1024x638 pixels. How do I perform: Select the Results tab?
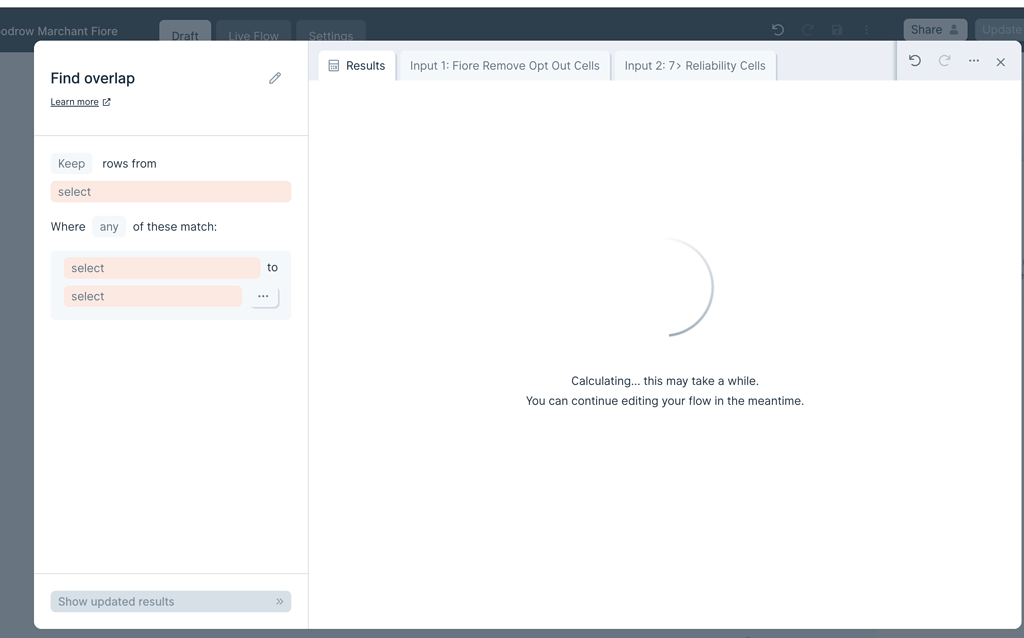coord(360,64)
